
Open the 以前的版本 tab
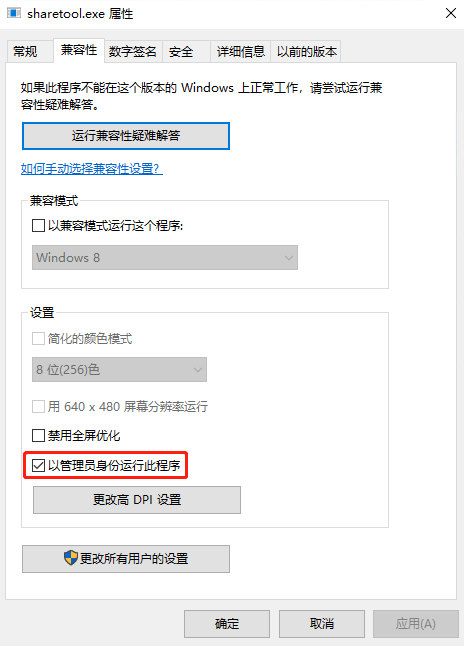306,51
